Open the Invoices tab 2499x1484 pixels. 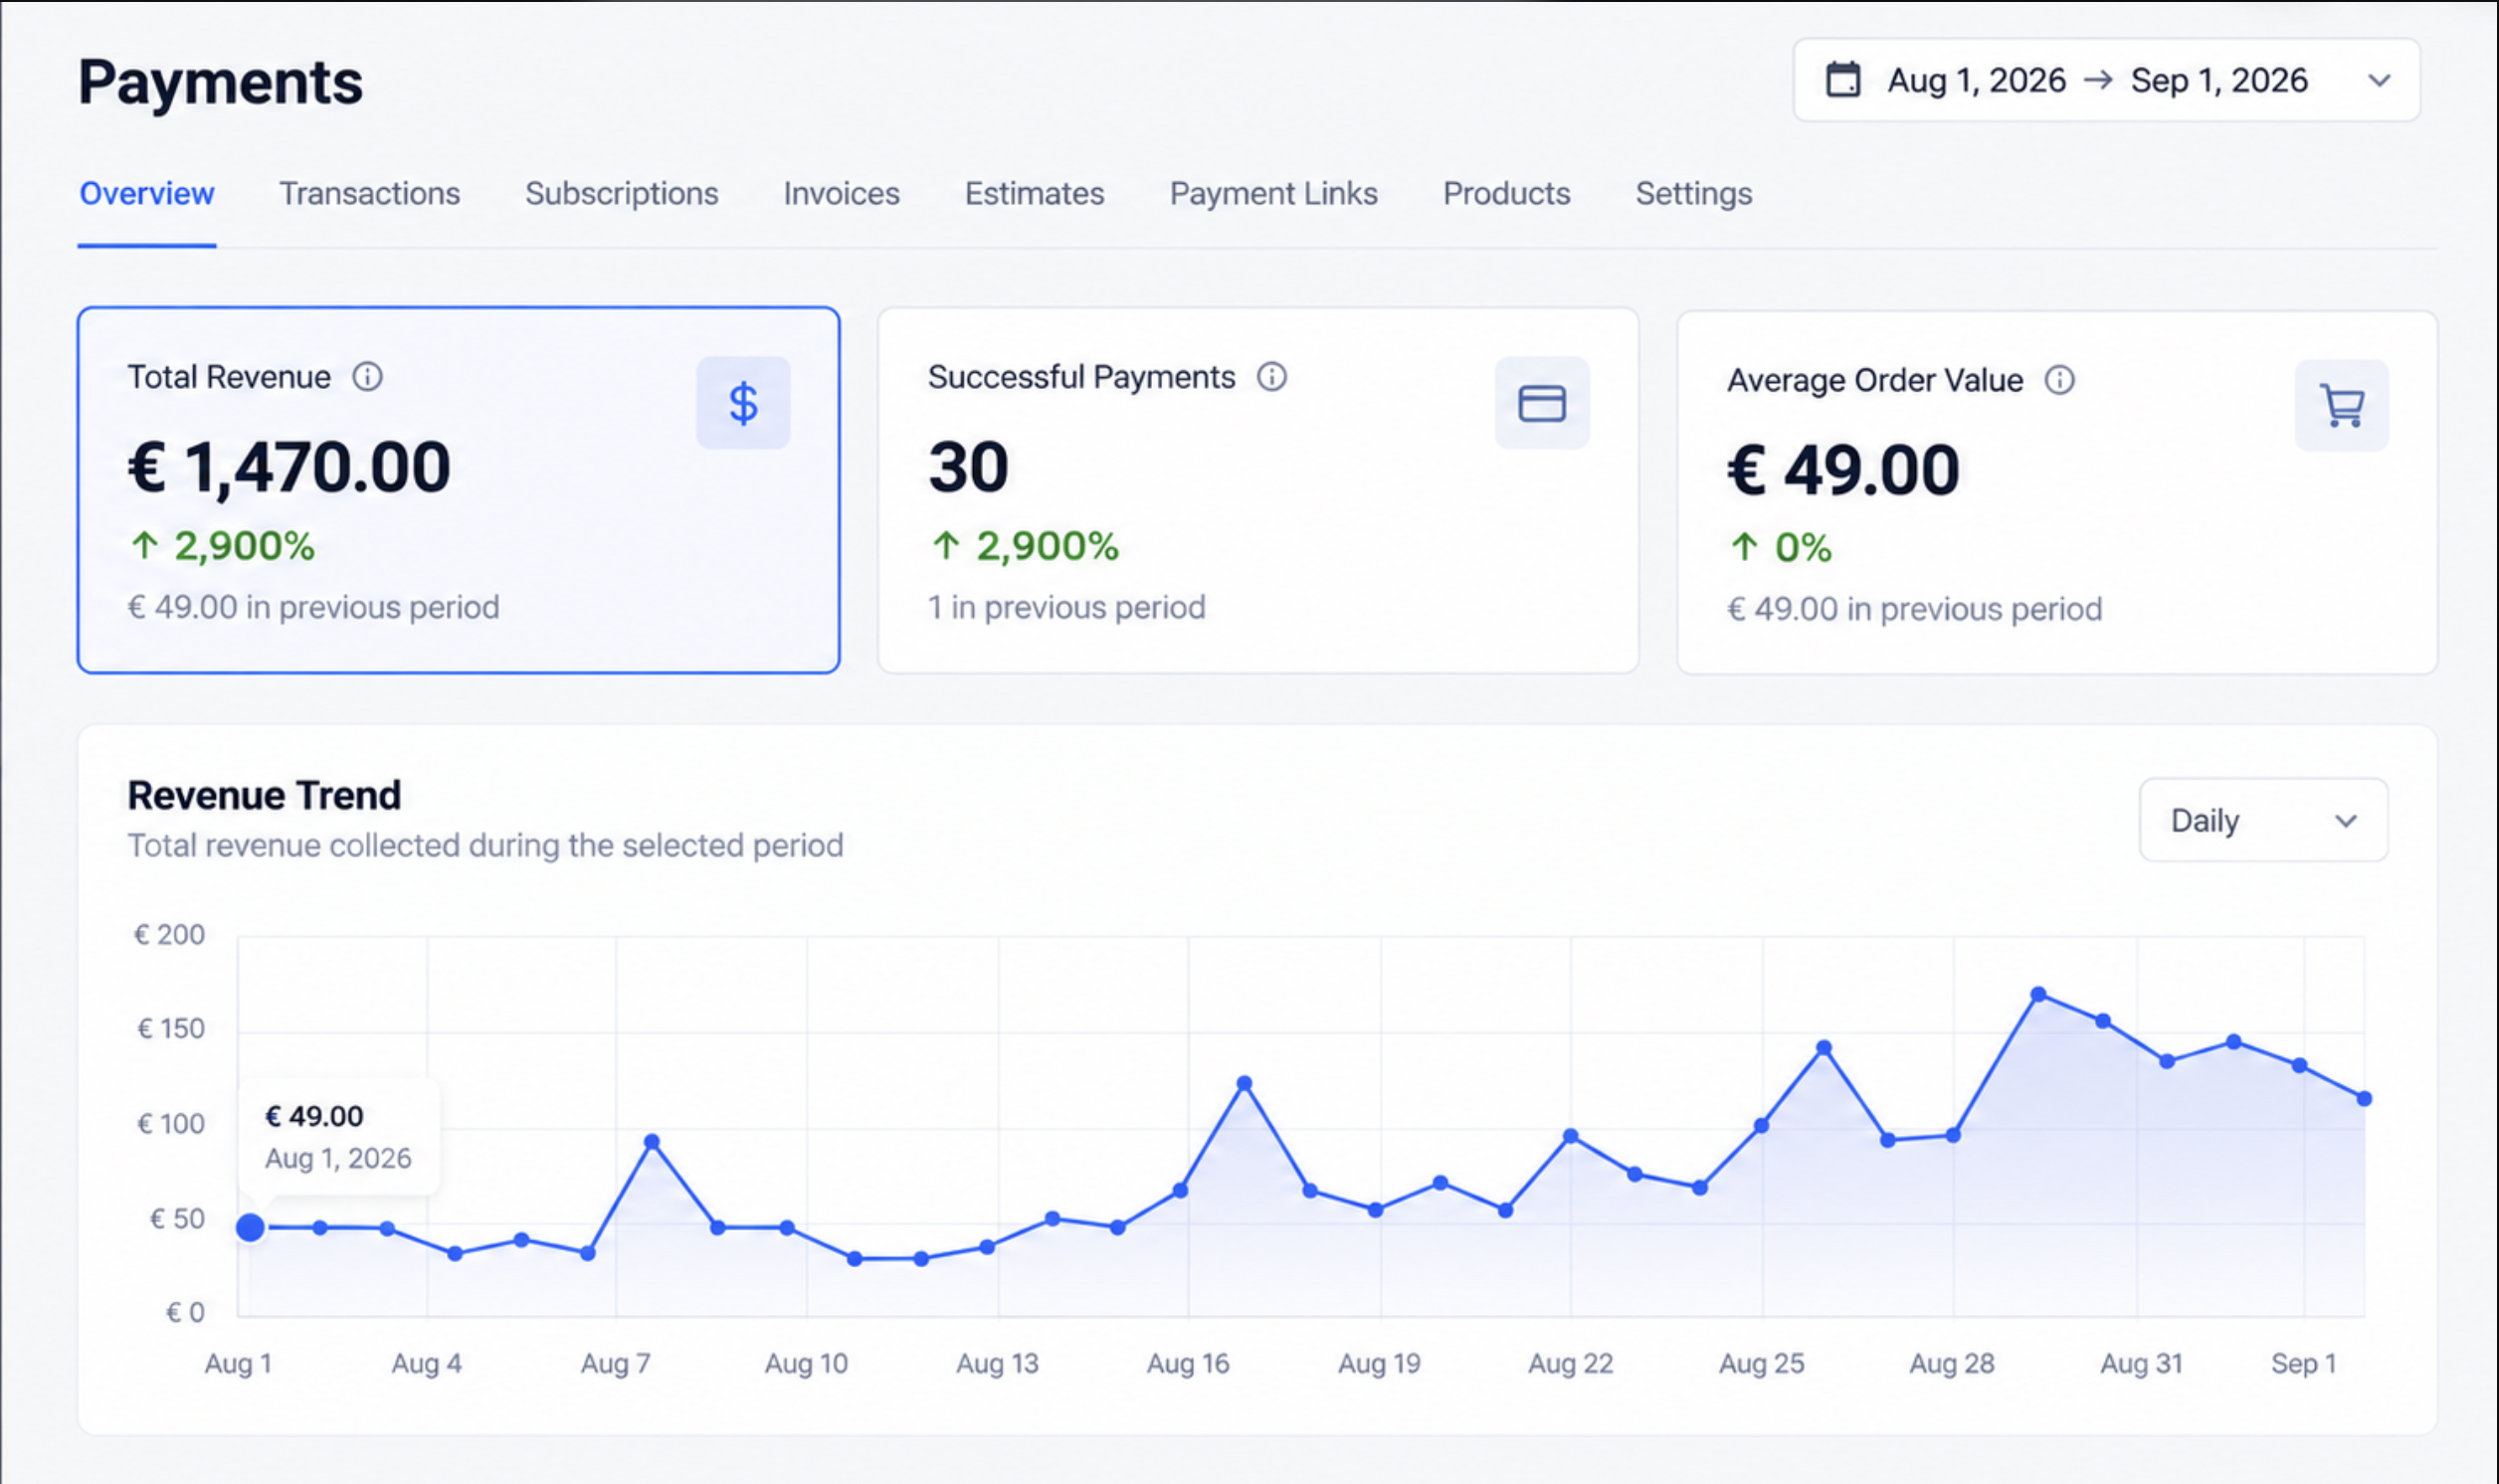tap(841, 193)
